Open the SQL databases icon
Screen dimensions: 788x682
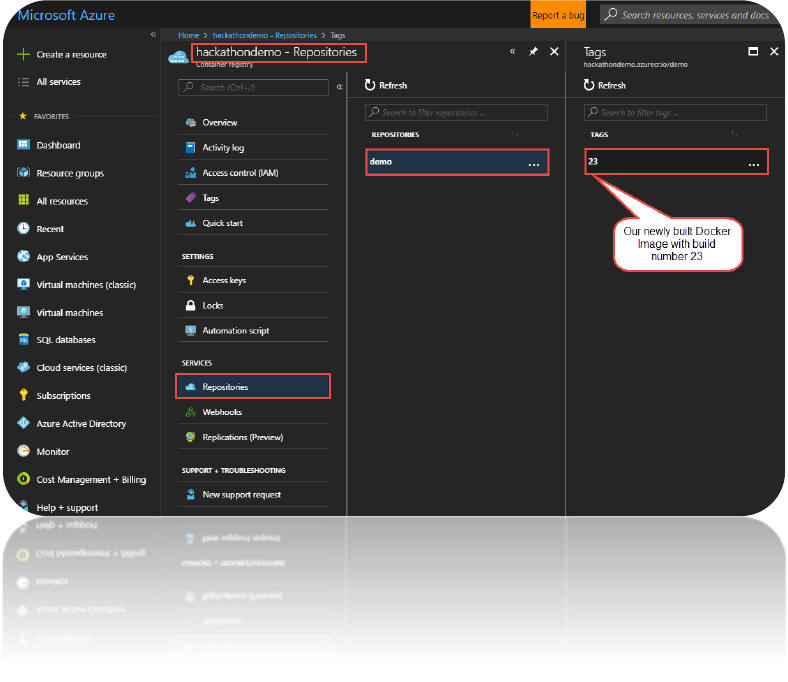[23, 339]
